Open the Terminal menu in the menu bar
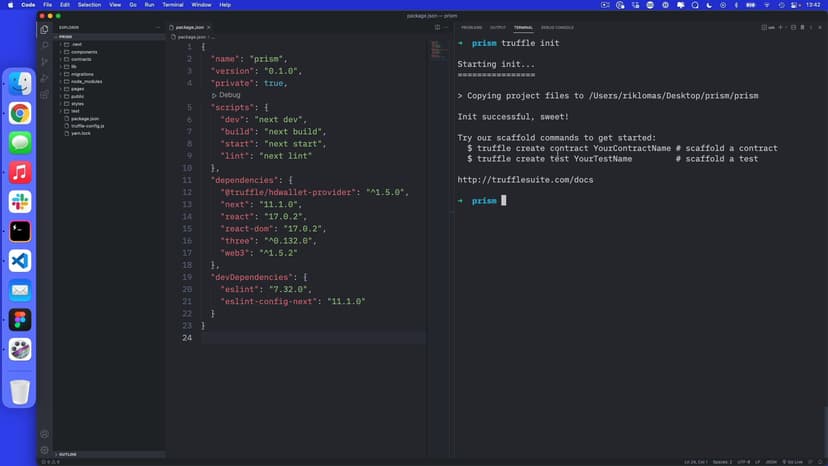This screenshot has width=828, height=466. pos(173,5)
